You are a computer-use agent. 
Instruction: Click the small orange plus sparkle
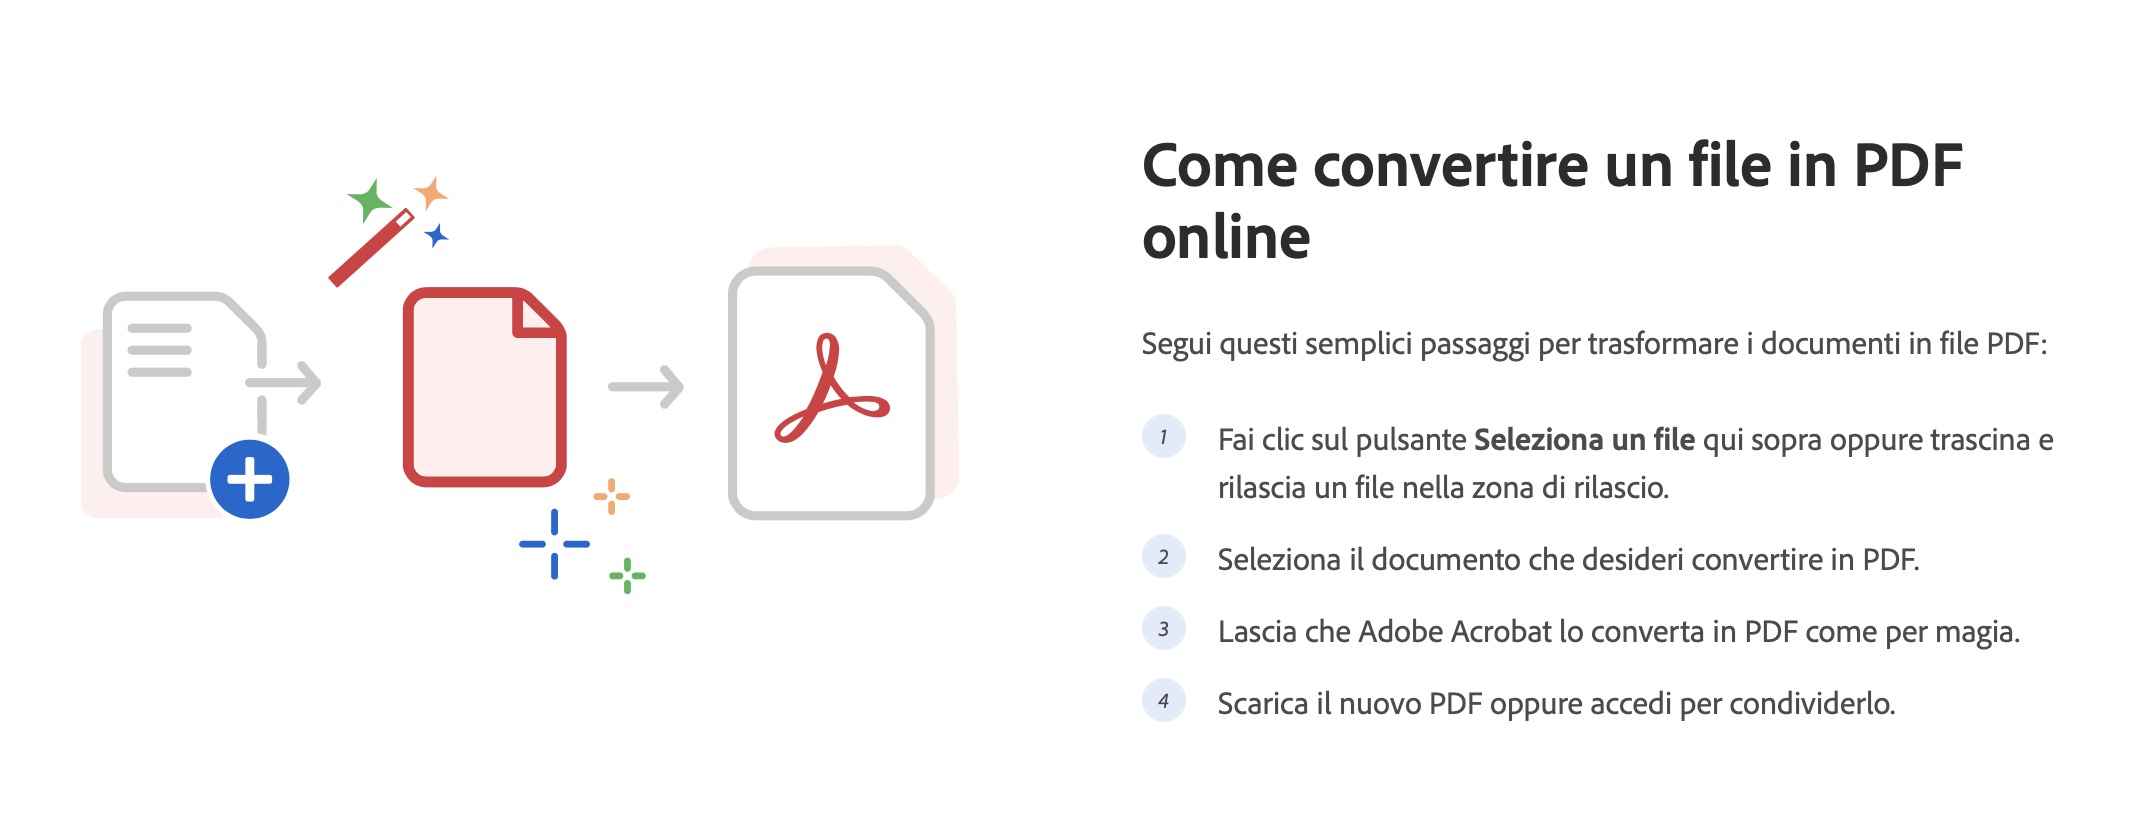[x=611, y=496]
